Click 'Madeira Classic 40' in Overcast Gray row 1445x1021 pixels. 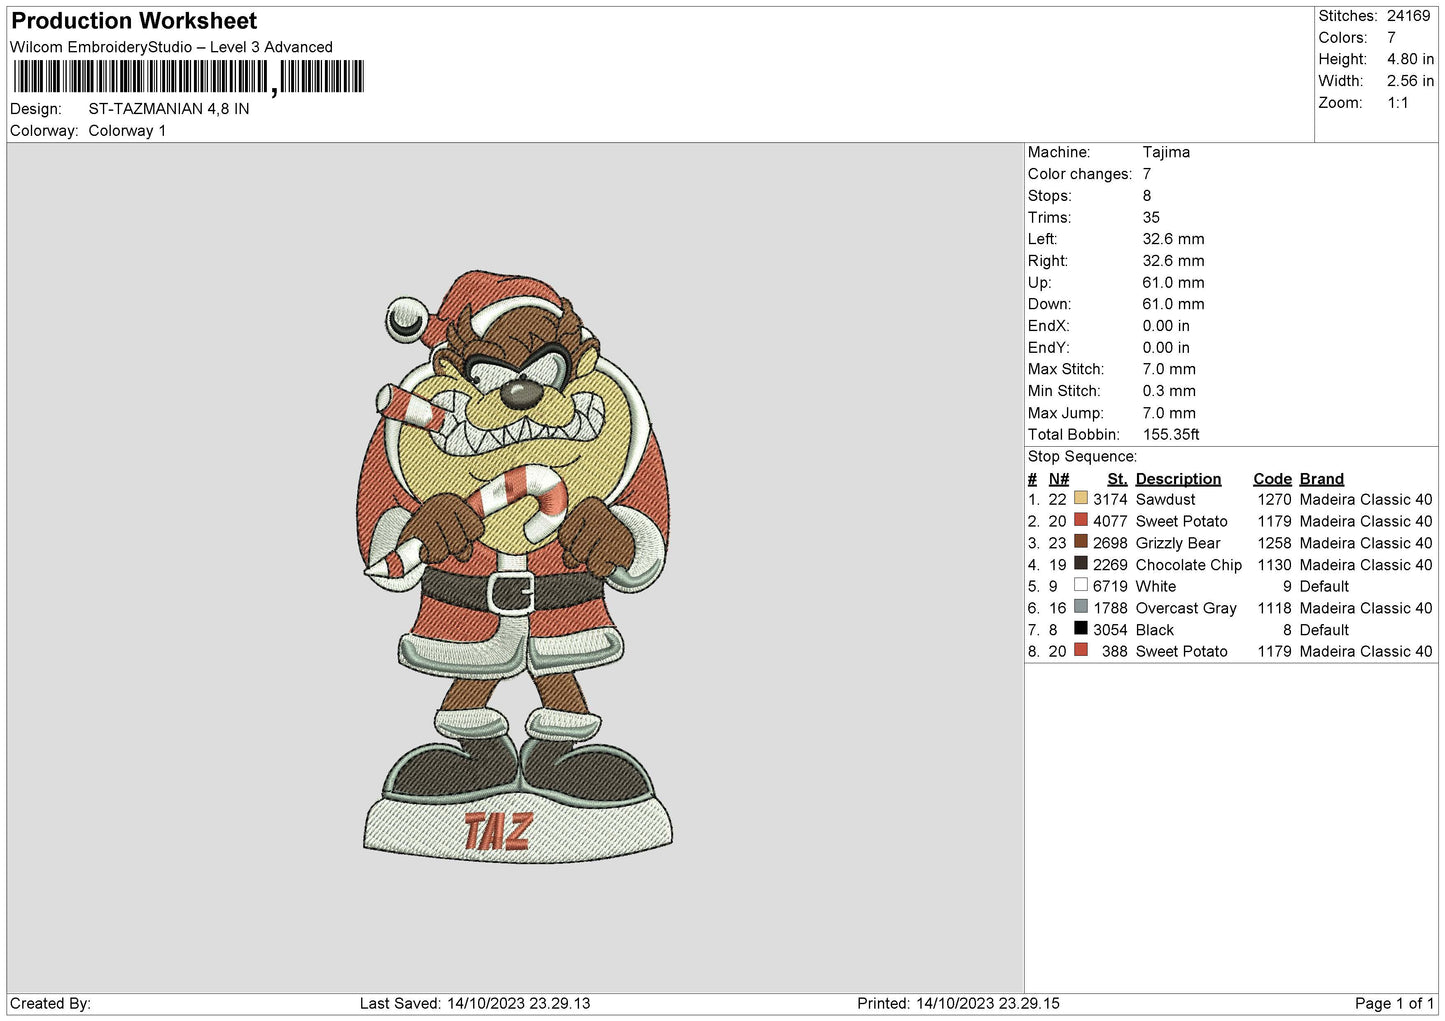coord(1365,608)
